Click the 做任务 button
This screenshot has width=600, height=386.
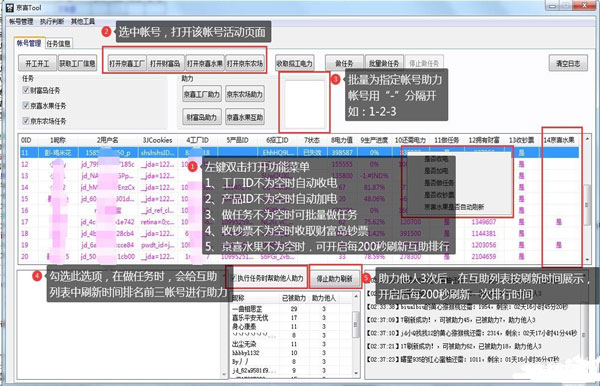coord(344,64)
